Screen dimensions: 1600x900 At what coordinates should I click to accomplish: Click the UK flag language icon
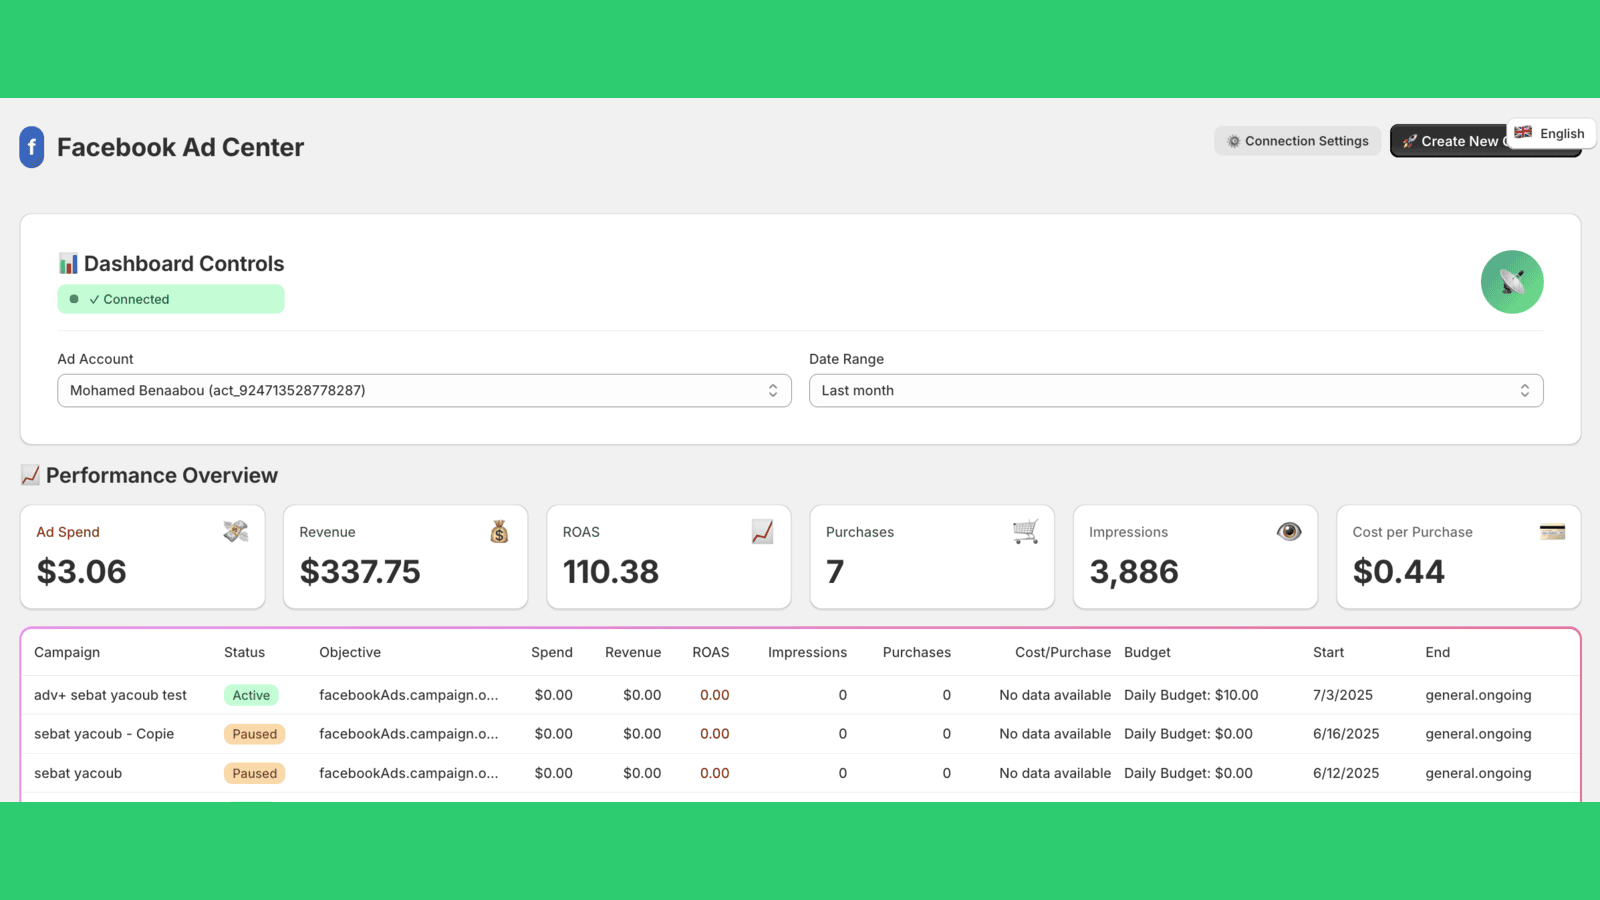[x=1523, y=132]
